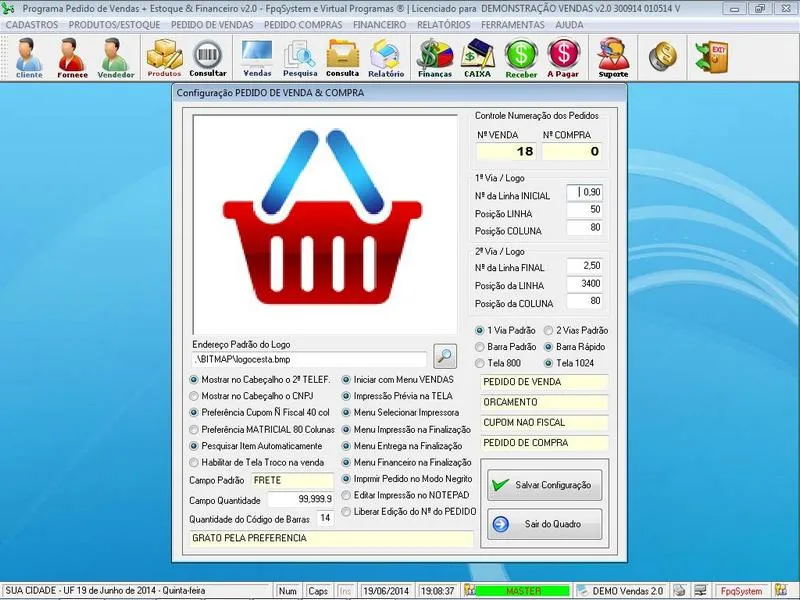Open the RELATÓRIOS menu
Screen dimensions: 800x600
click(443, 23)
